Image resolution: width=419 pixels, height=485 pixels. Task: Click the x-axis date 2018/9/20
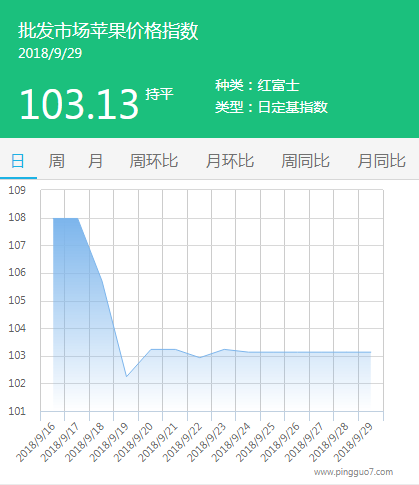pos(134,442)
